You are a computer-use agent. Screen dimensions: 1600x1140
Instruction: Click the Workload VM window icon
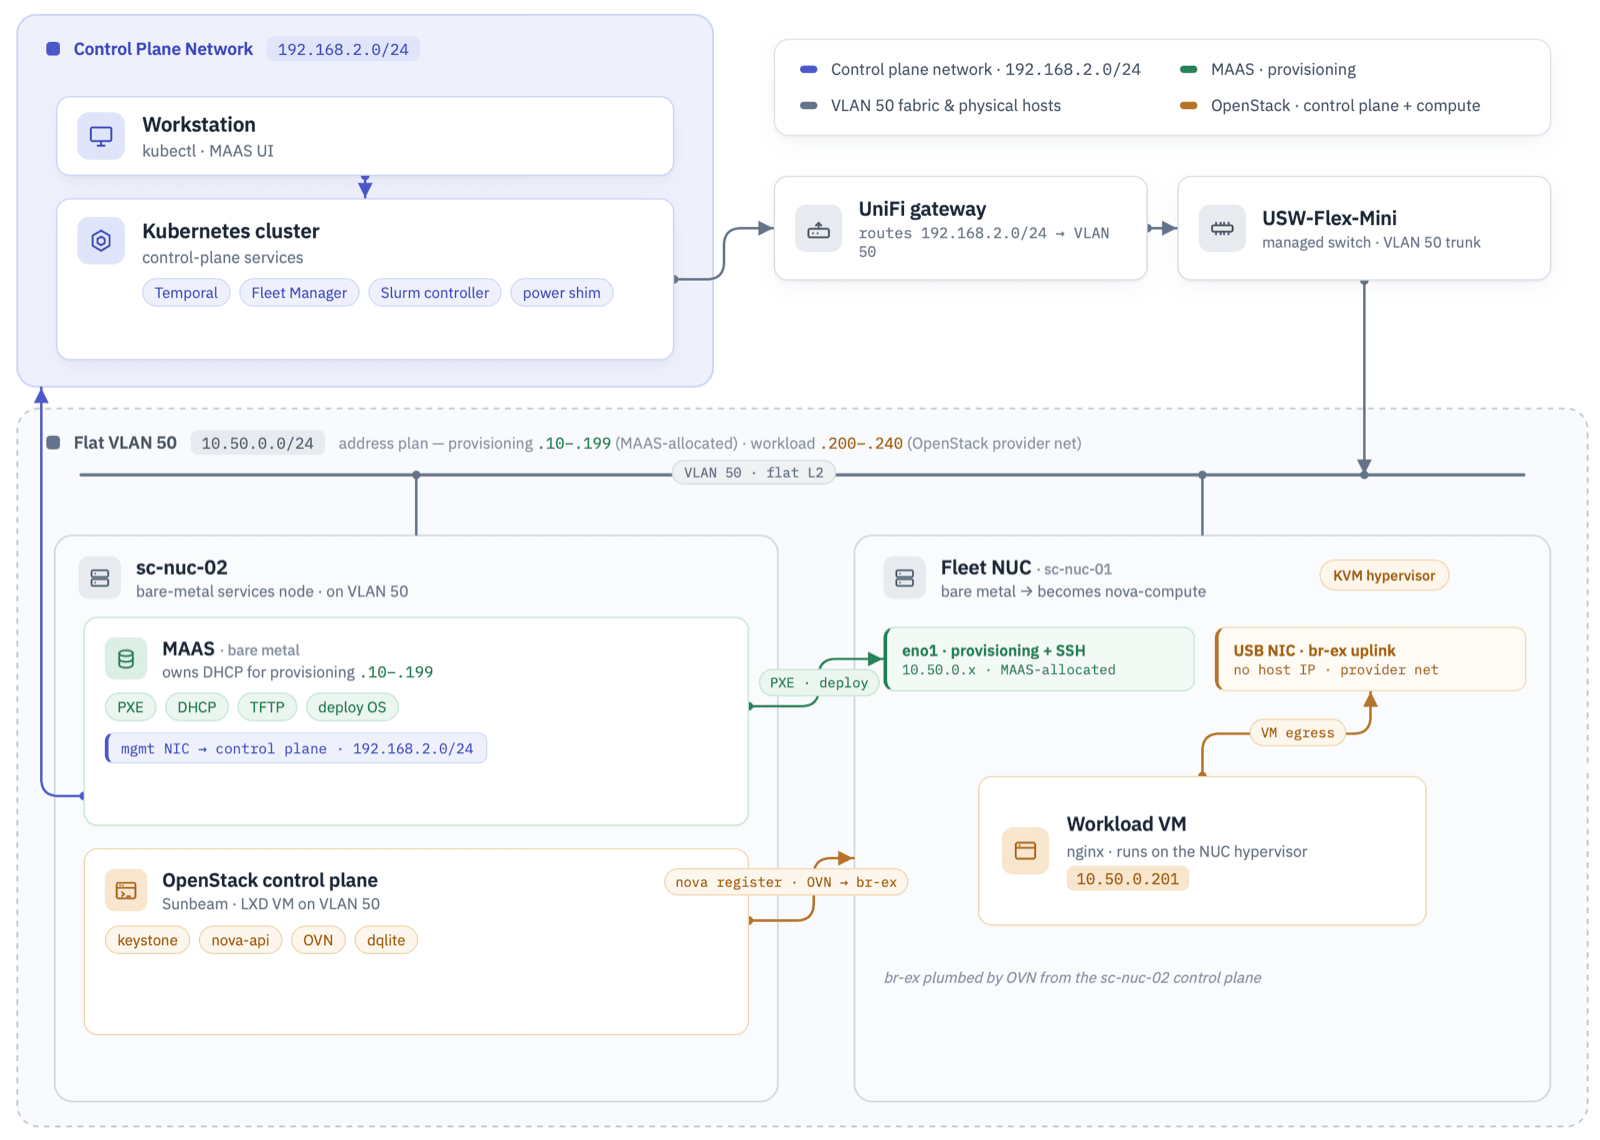pos(1026,851)
